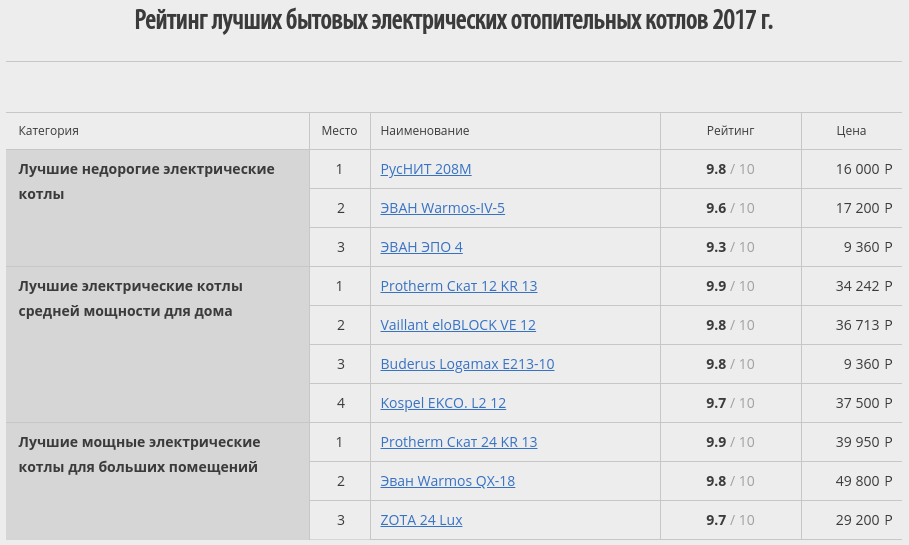
Task: Click the Категория column header
Action: [x=49, y=130]
